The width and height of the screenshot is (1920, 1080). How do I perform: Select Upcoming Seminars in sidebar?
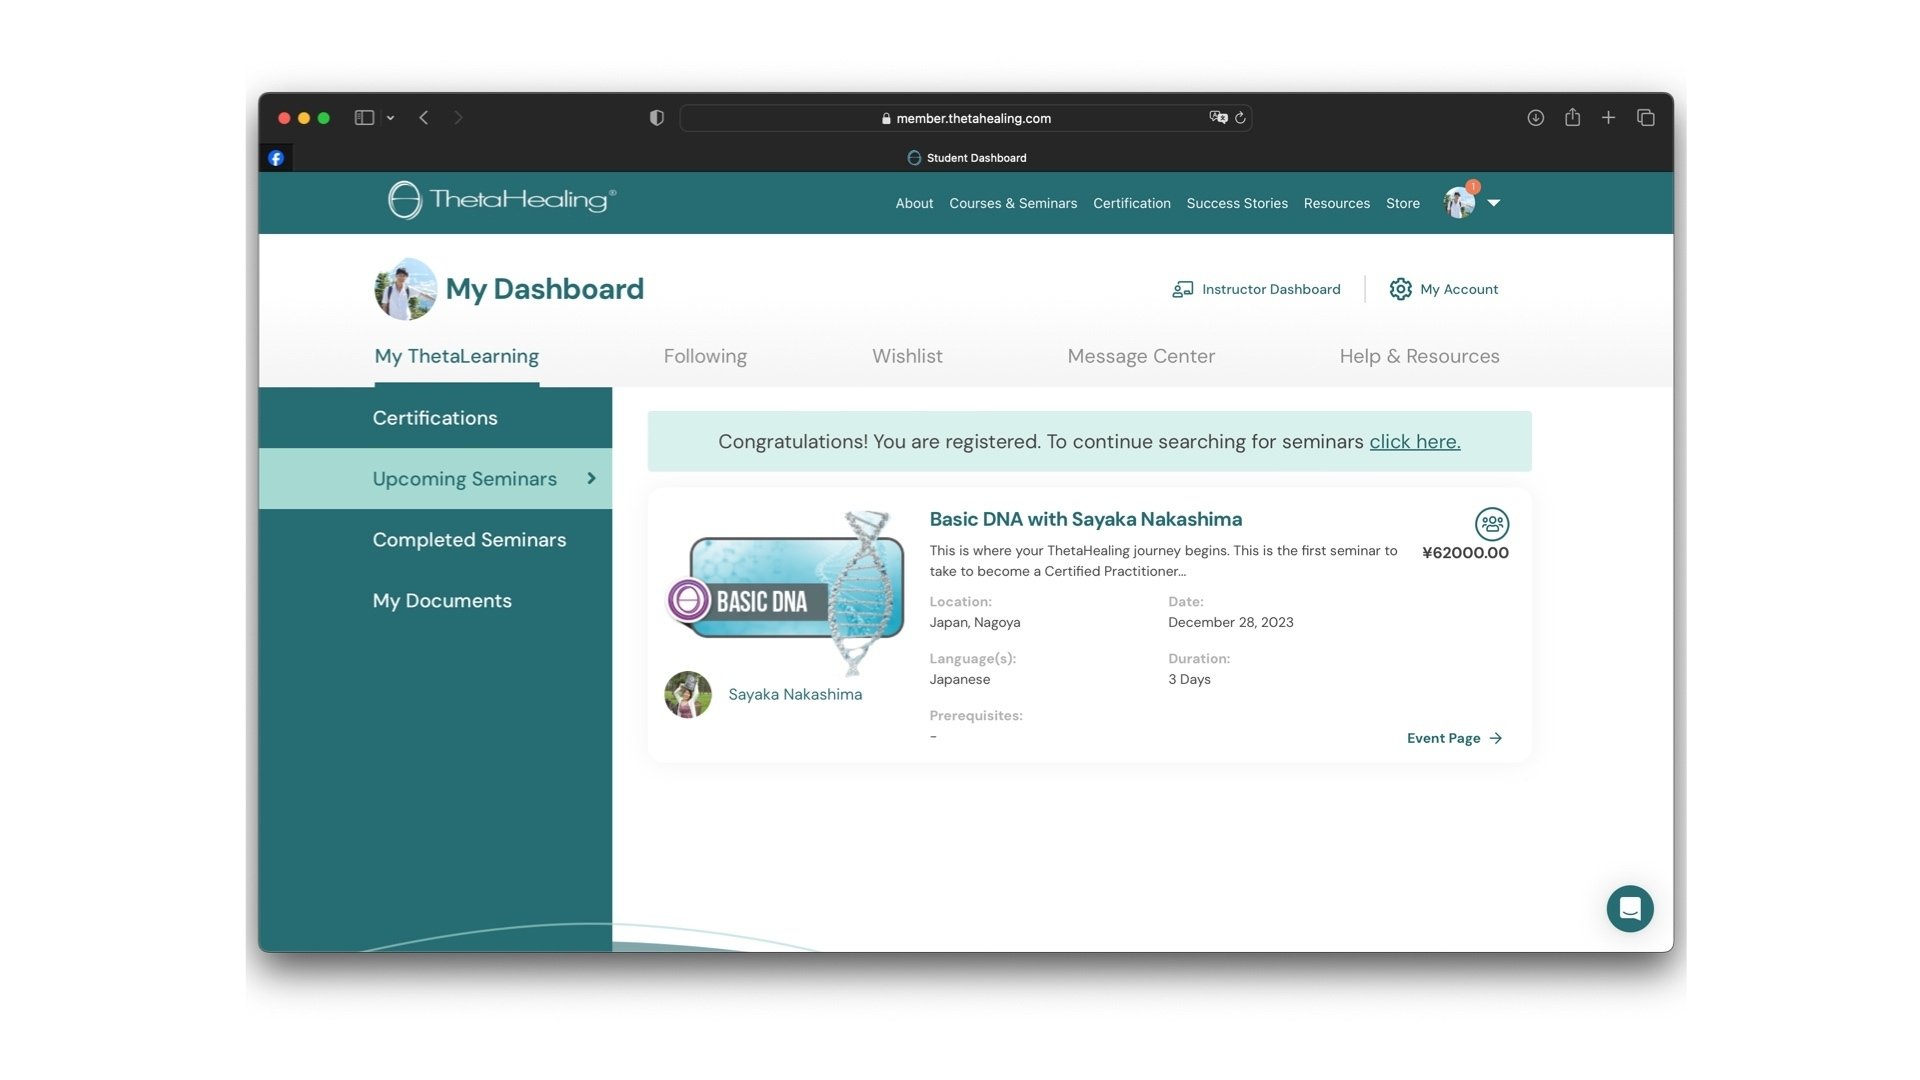tap(435, 479)
